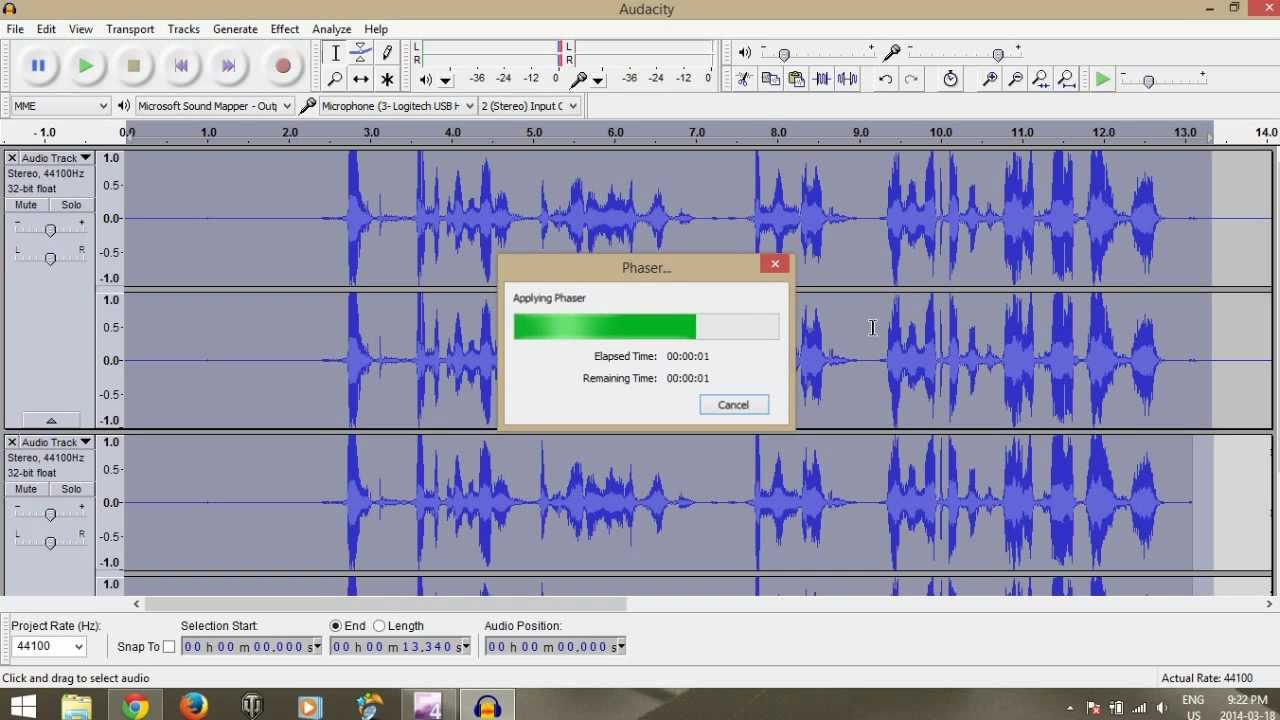
Task: Open the Tracks menu
Action: coord(183,29)
